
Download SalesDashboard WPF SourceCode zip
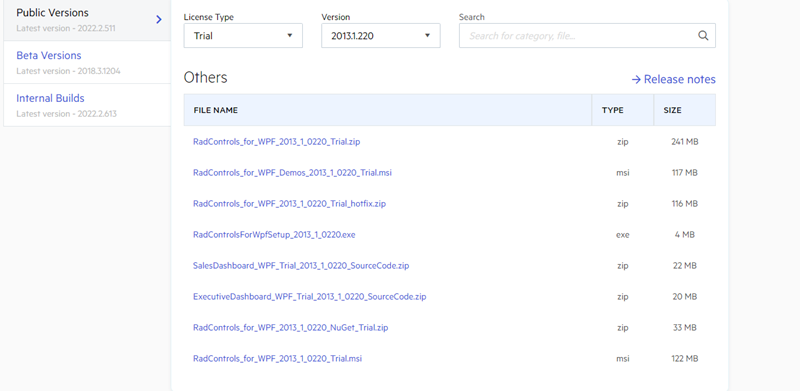[x=301, y=266]
